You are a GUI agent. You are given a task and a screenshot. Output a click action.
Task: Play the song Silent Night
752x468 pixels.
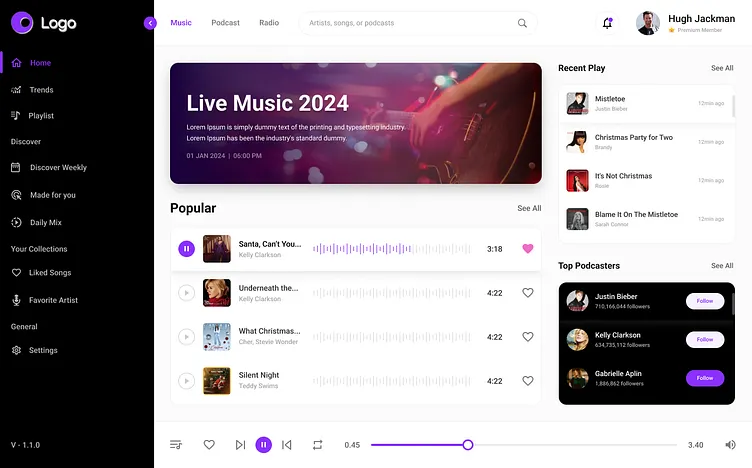(x=186, y=381)
